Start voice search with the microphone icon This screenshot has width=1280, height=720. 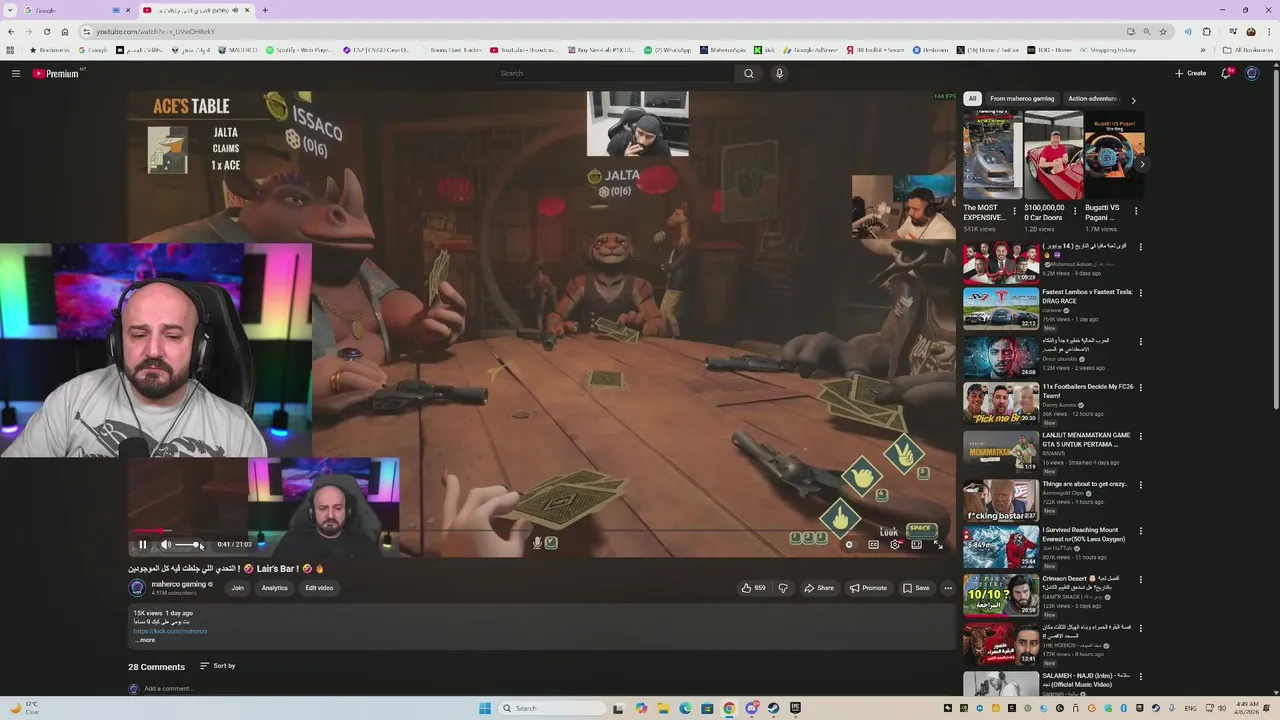click(779, 73)
